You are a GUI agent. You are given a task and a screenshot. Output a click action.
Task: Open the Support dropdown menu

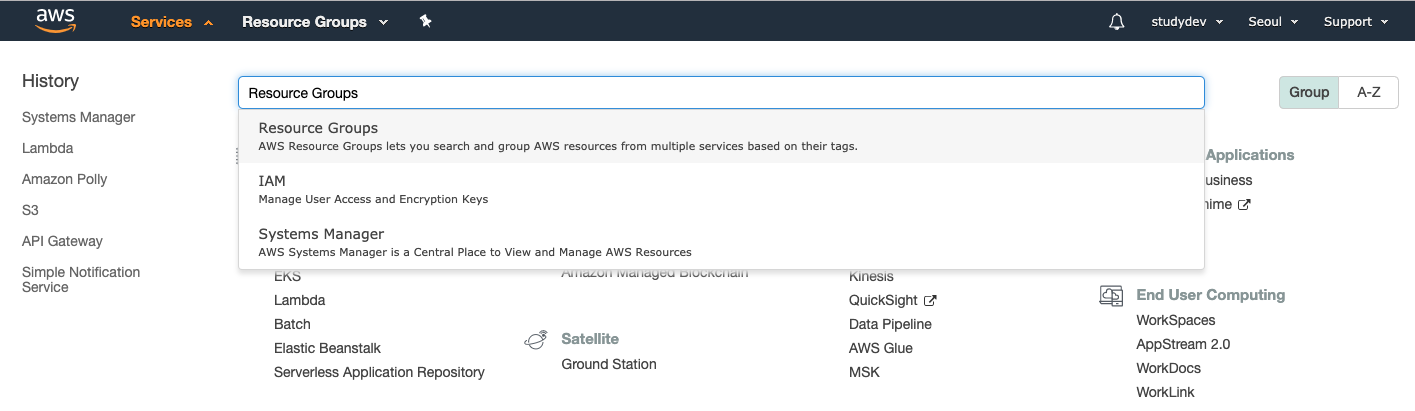coord(1356,22)
